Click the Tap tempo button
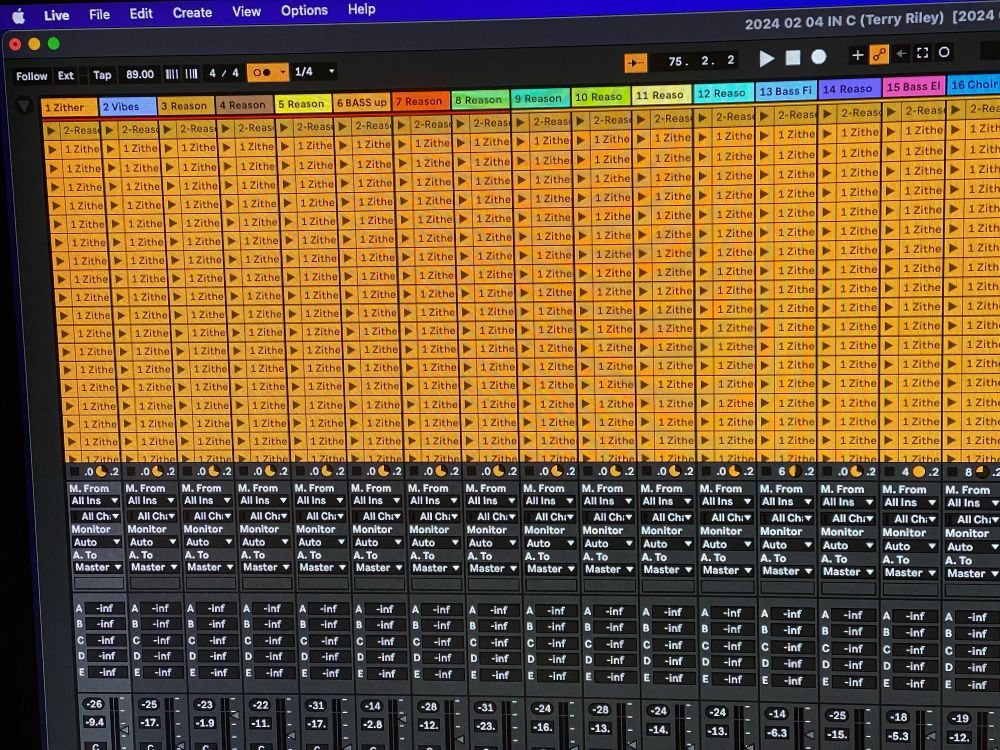 [103, 74]
